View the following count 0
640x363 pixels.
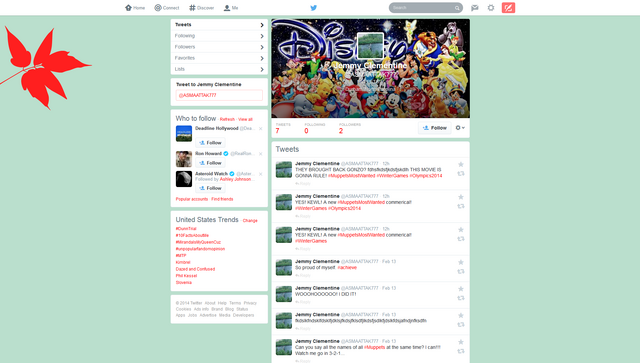pyautogui.click(x=306, y=131)
